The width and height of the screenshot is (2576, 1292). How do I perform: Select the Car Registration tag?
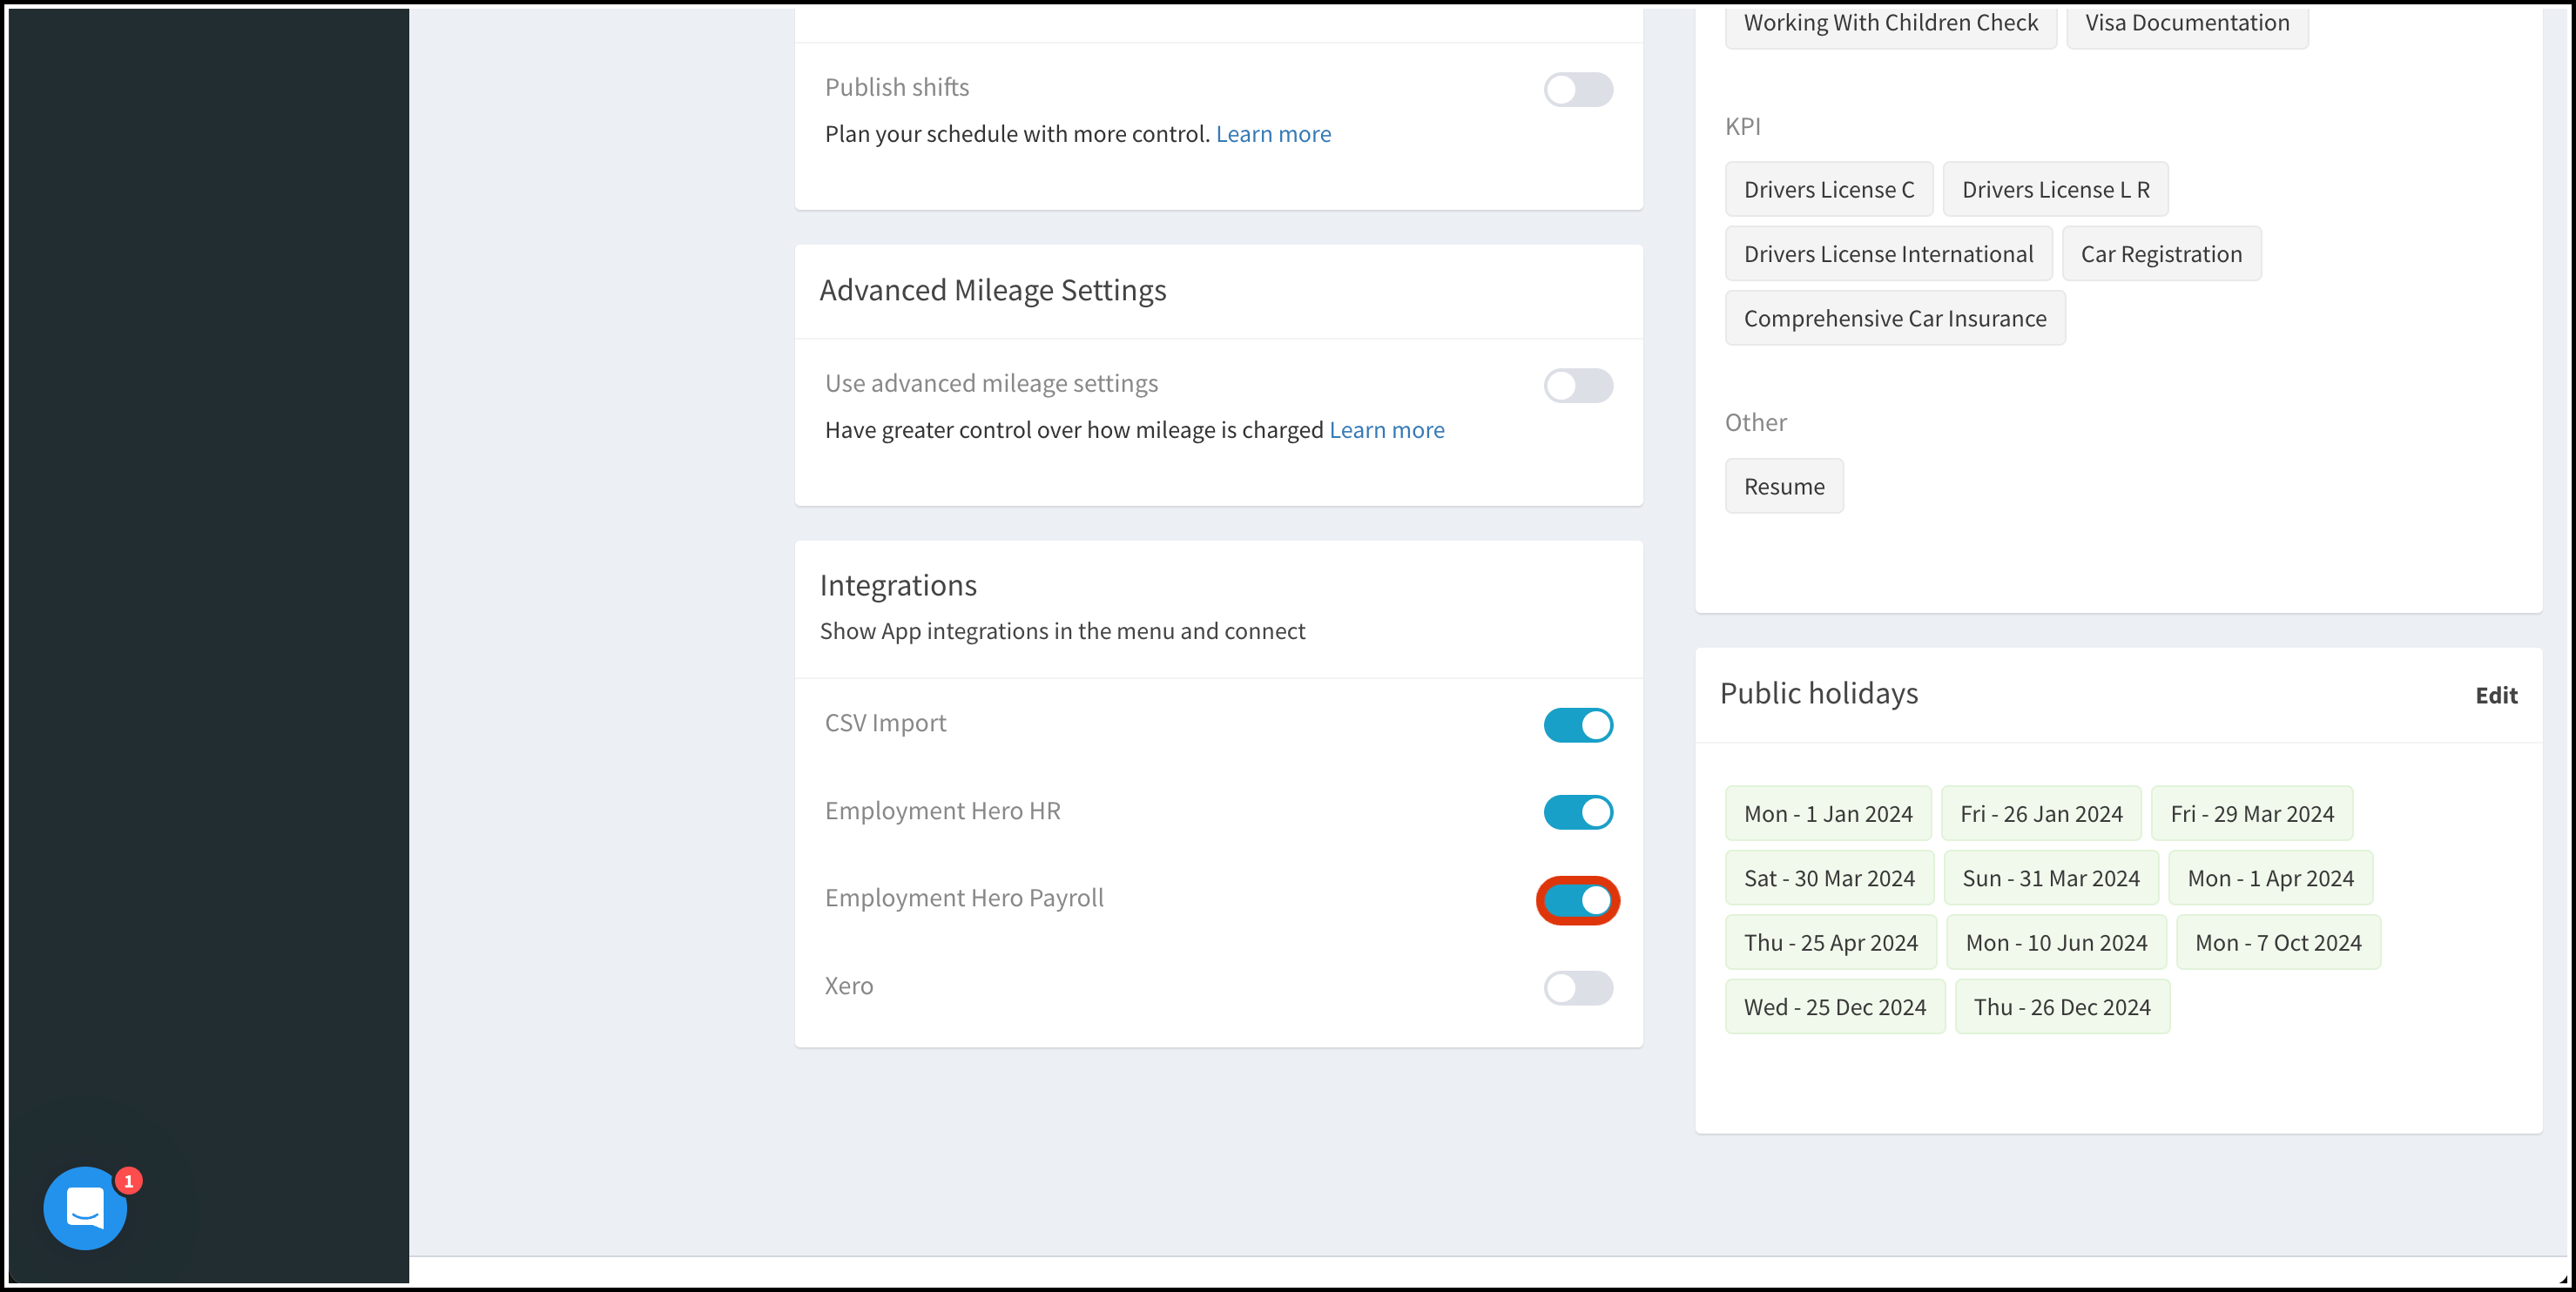(2160, 254)
